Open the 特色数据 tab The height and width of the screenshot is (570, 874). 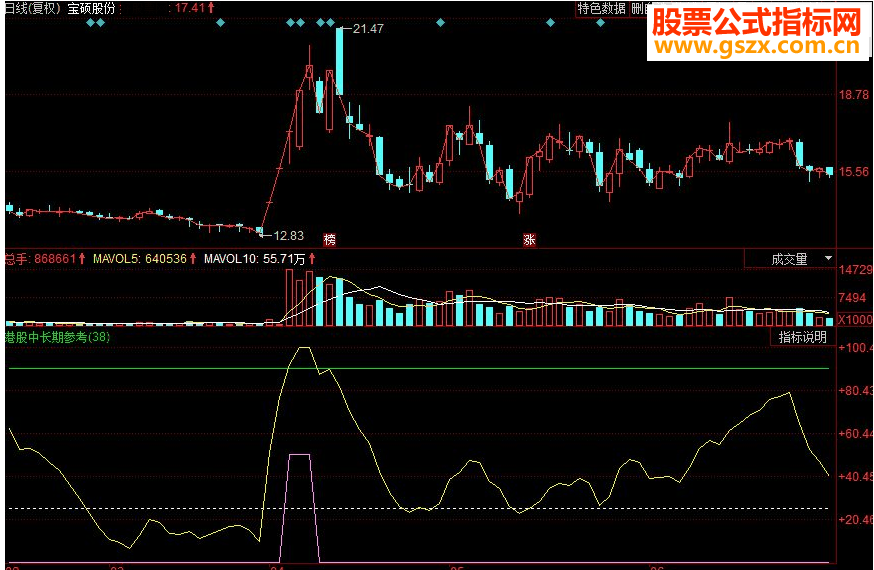(x=601, y=8)
